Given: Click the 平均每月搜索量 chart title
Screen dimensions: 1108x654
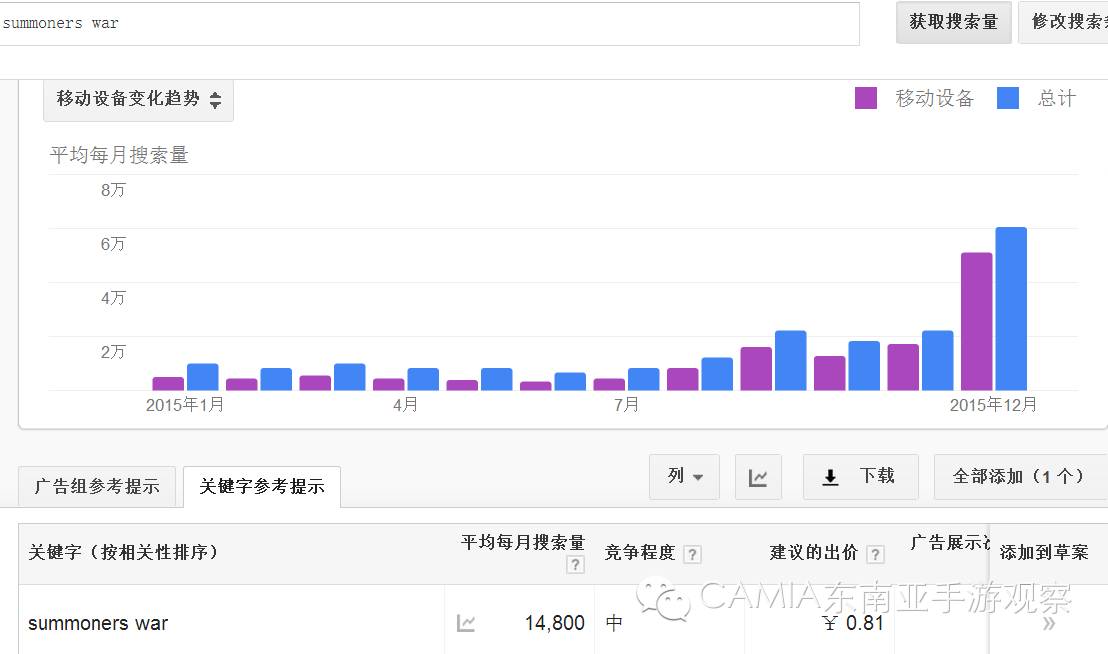Looking at the screenshot, I should (119, 155).
